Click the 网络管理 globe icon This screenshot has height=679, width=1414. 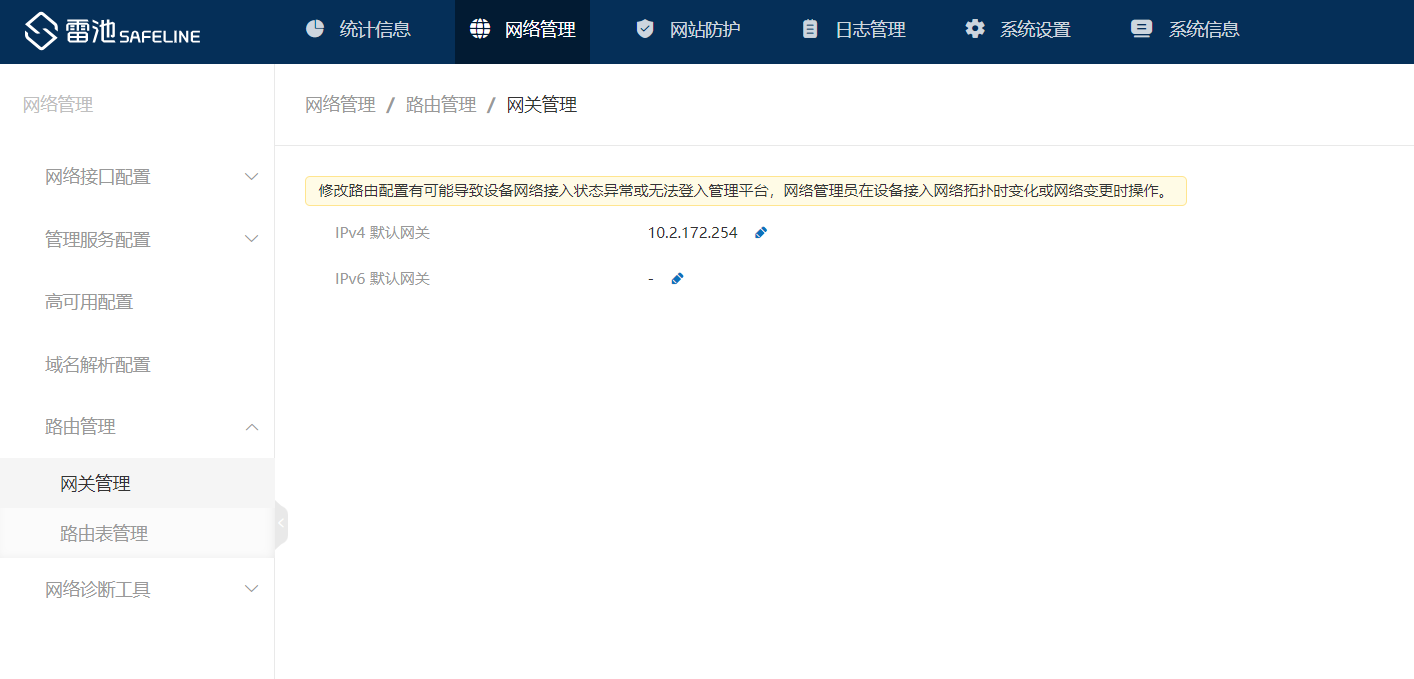click(x=480, y=29)
